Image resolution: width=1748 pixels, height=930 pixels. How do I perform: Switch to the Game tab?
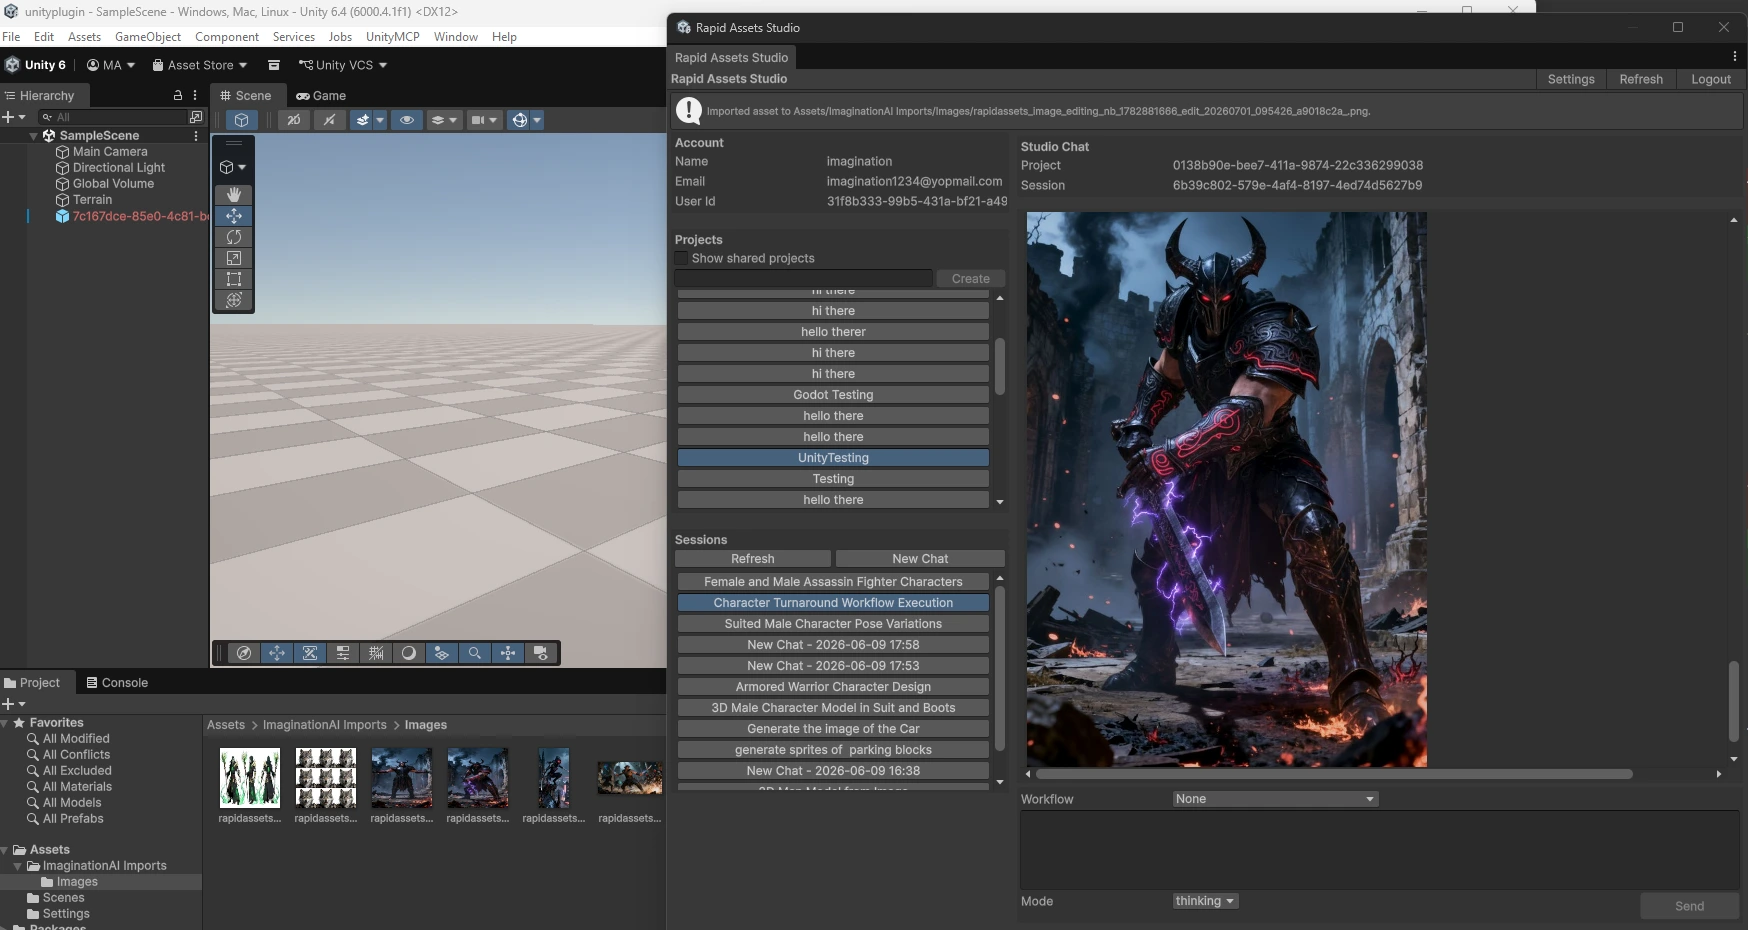321,96
